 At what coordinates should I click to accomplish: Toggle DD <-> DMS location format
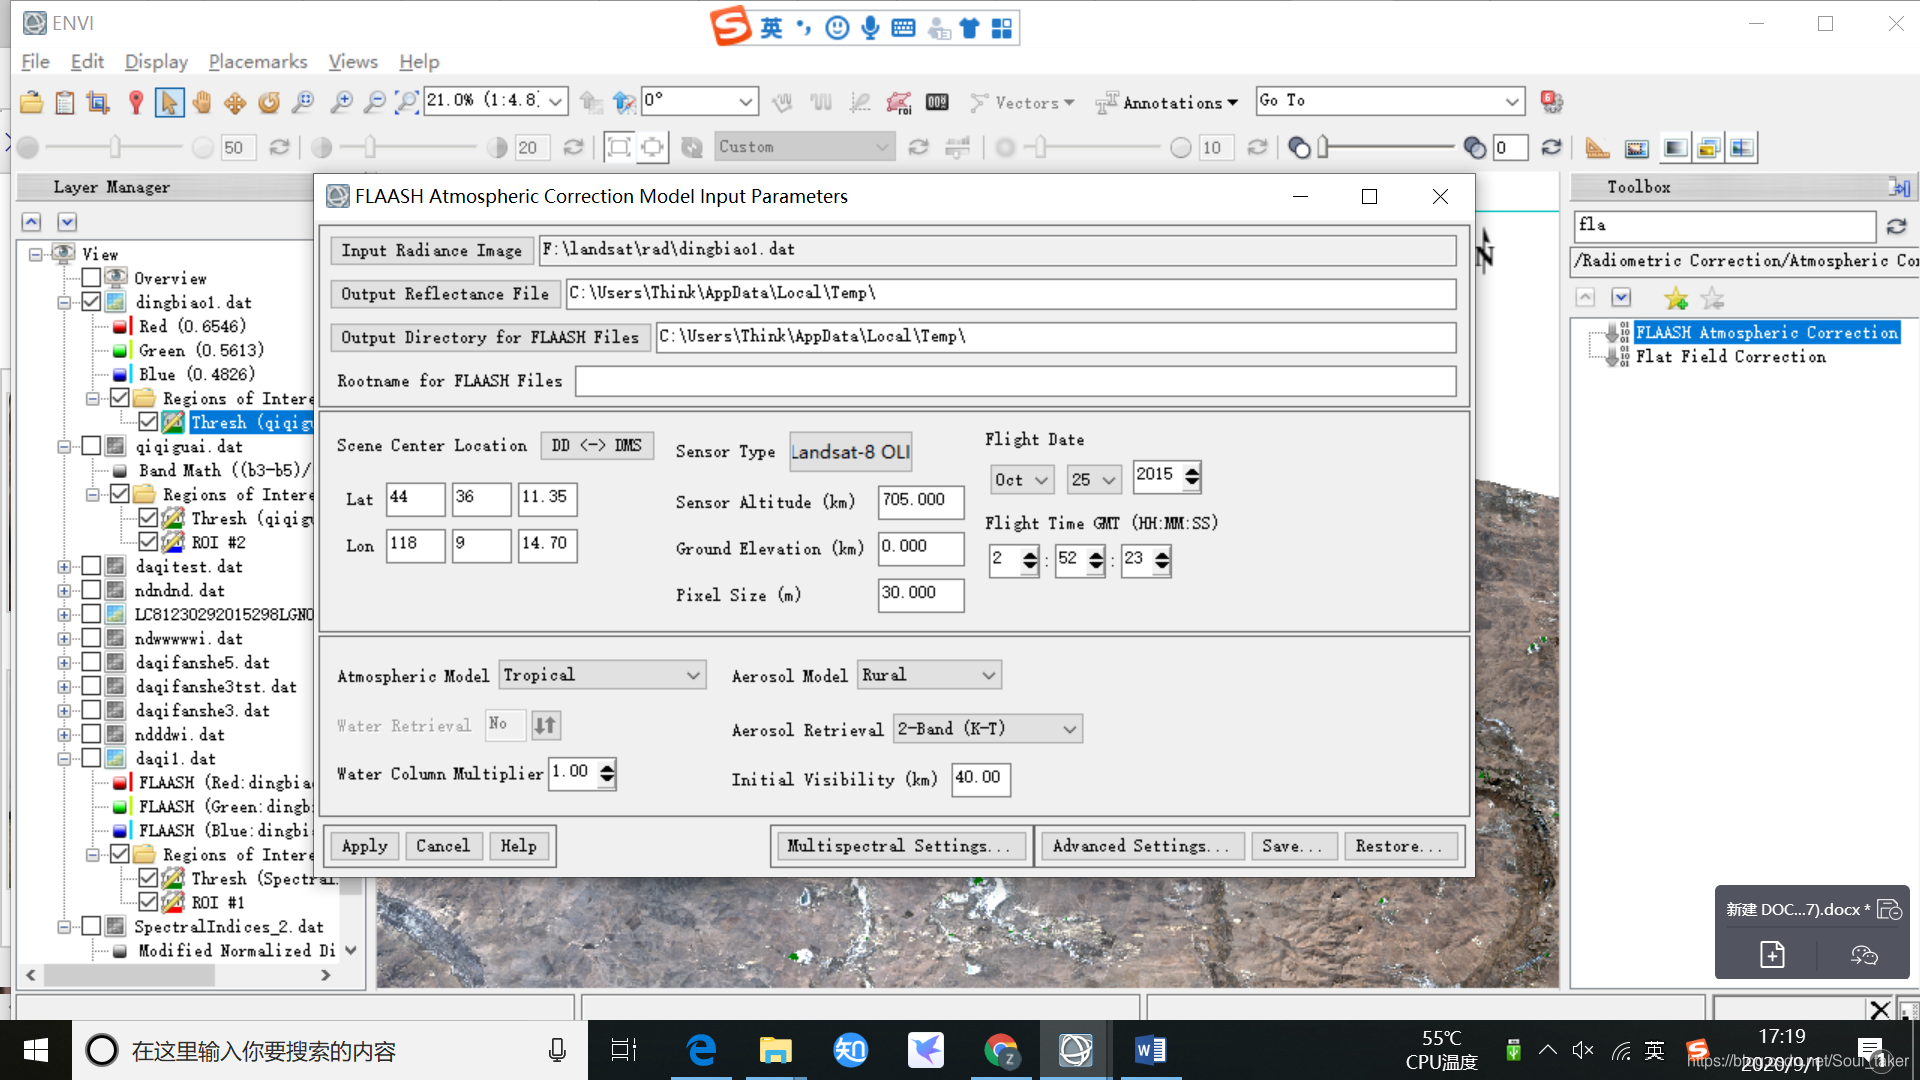[x=597, y=445]
